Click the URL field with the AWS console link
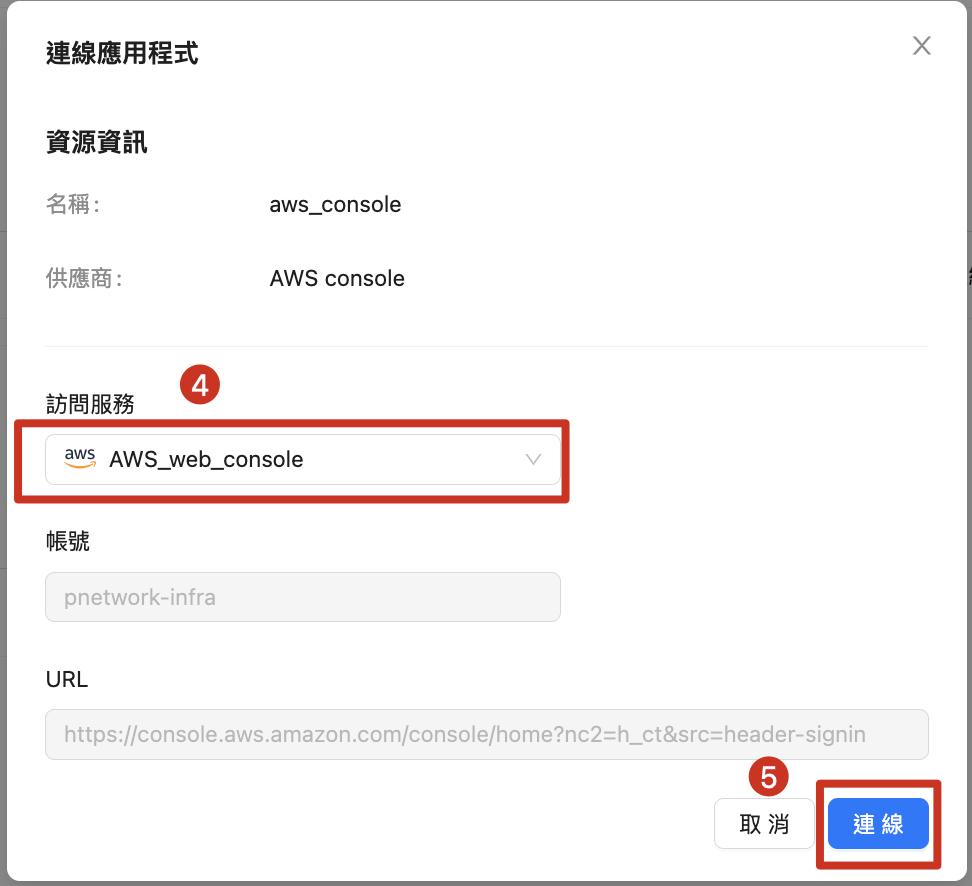This screenshot has height=886, width=972. (486, 735)
